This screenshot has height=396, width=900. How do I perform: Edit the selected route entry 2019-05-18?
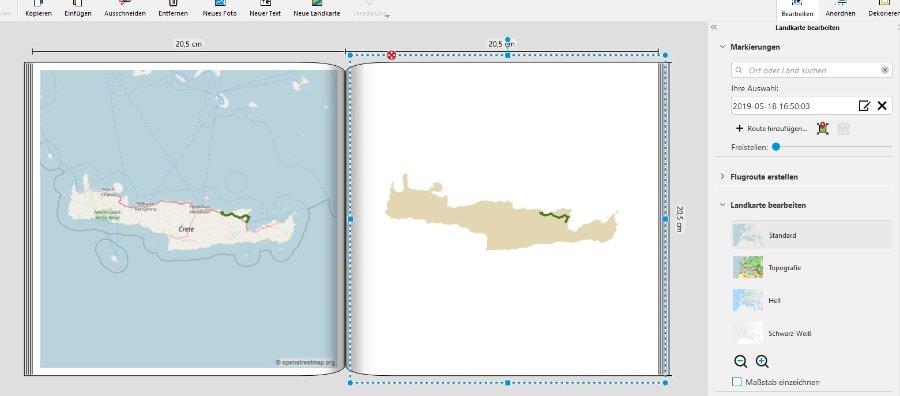click(864, 106)
